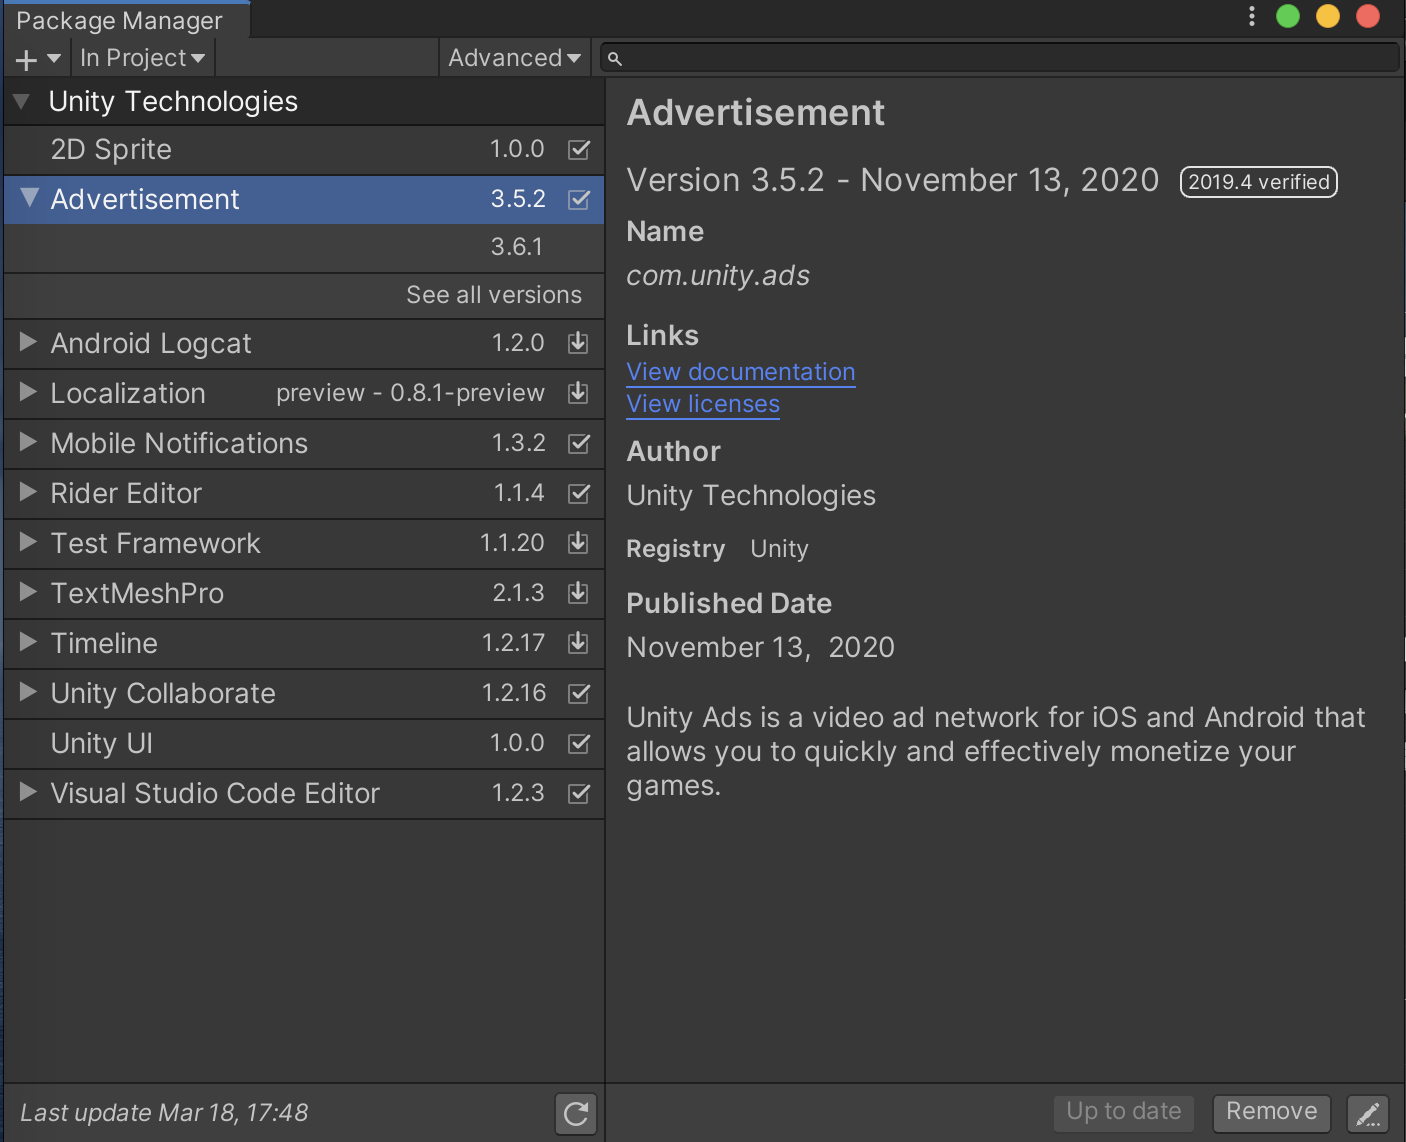Click the Localization download icon
1406x1142 pixels.
[x=578, y=392]
